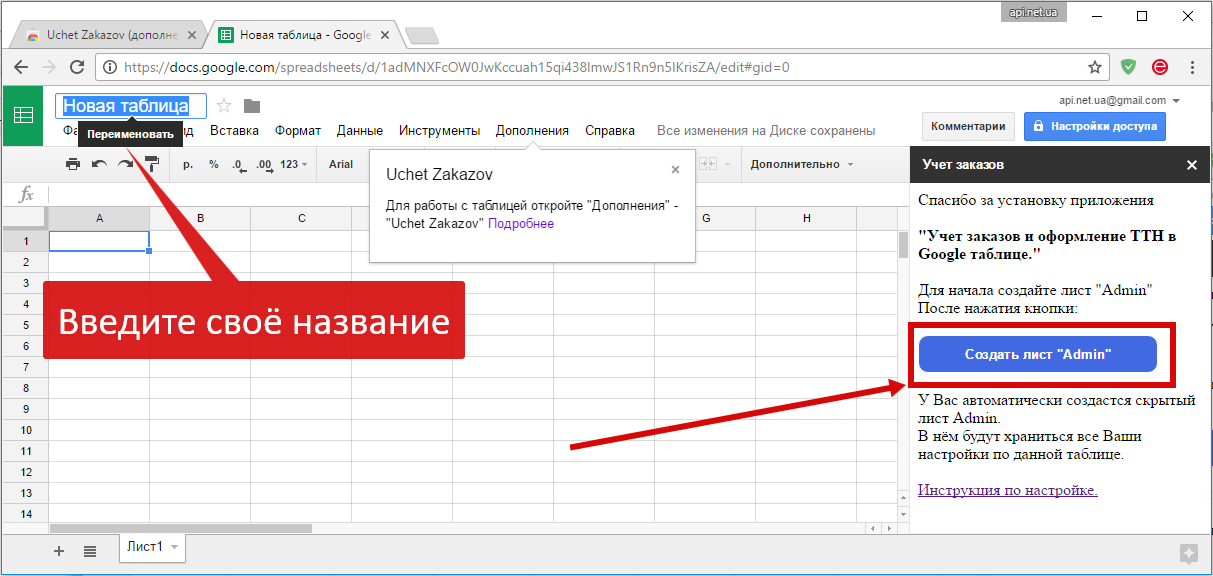The width and height of the screenshot is (1213, 576).
Task: Open the Chrome three-dot menu
Action: [x=1192, y=67]
